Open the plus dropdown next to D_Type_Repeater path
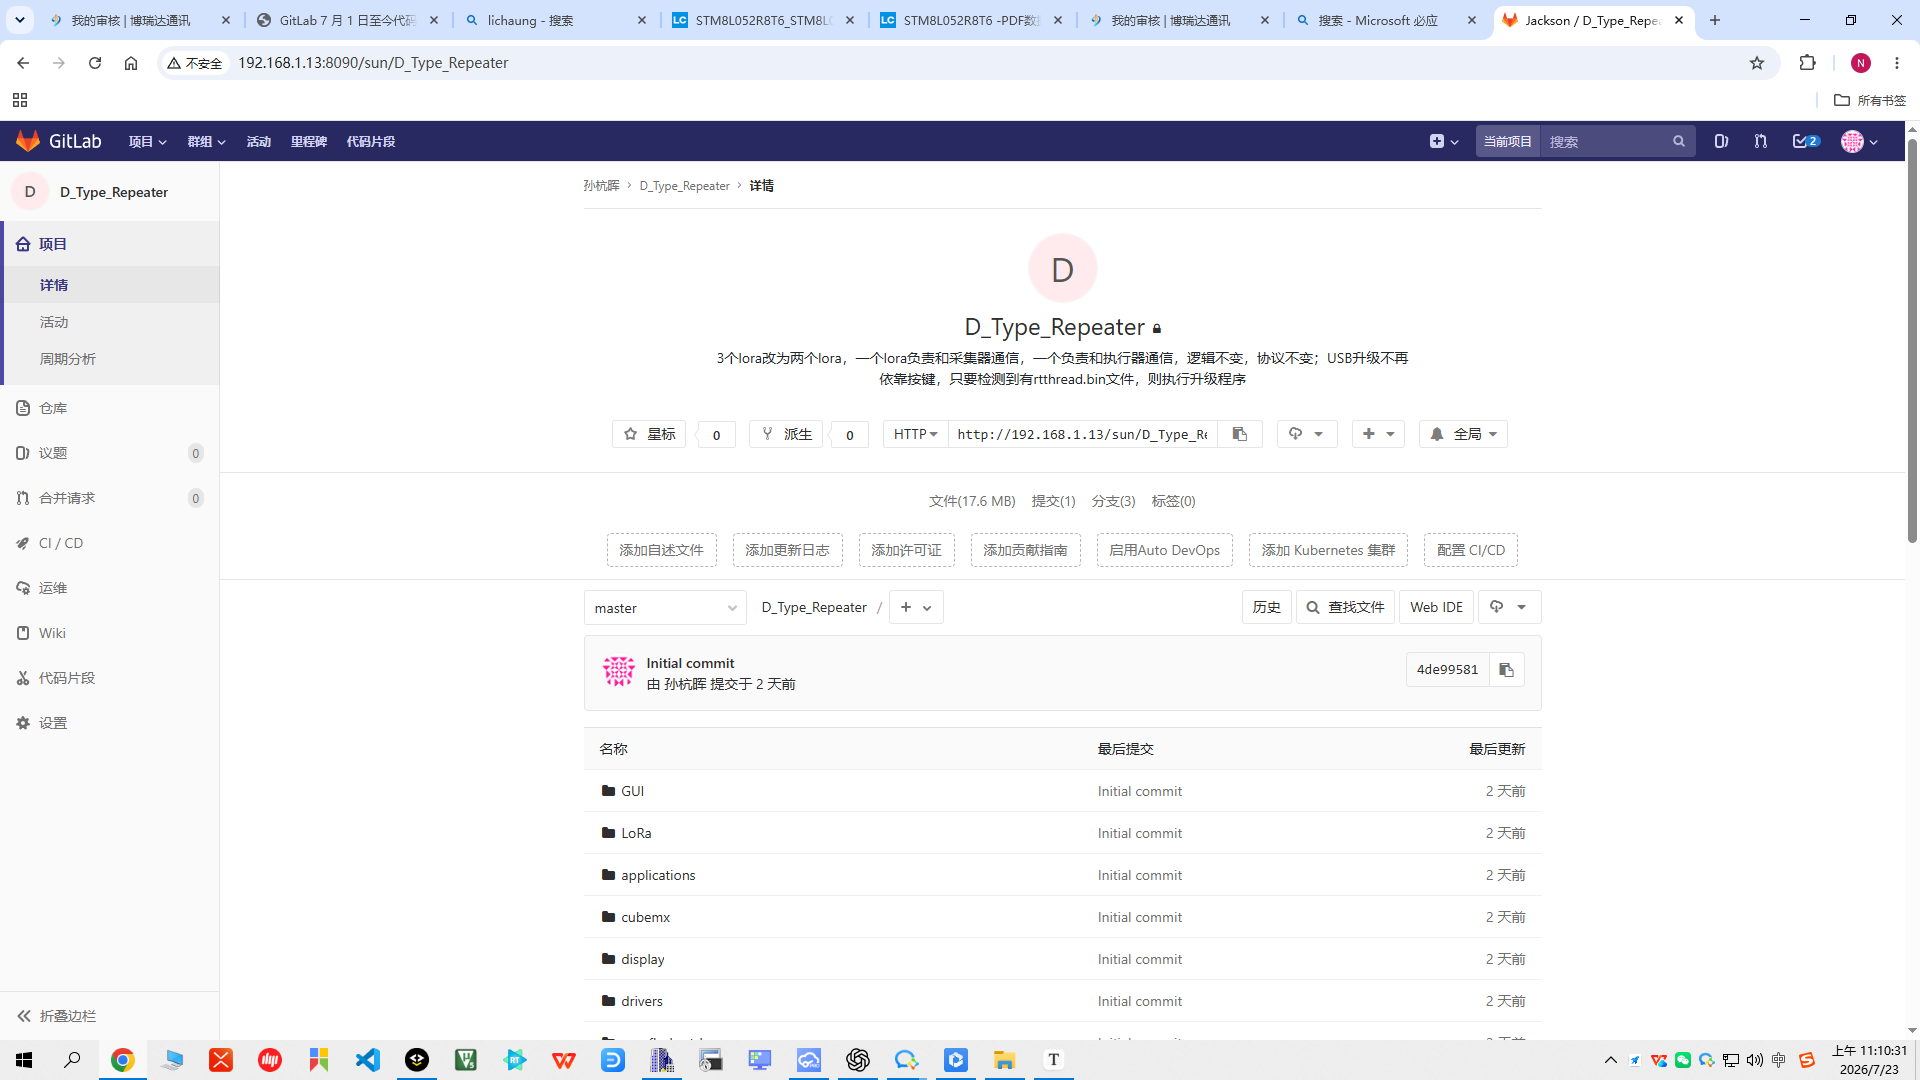 pyautogui.click(x=916, y=607)
